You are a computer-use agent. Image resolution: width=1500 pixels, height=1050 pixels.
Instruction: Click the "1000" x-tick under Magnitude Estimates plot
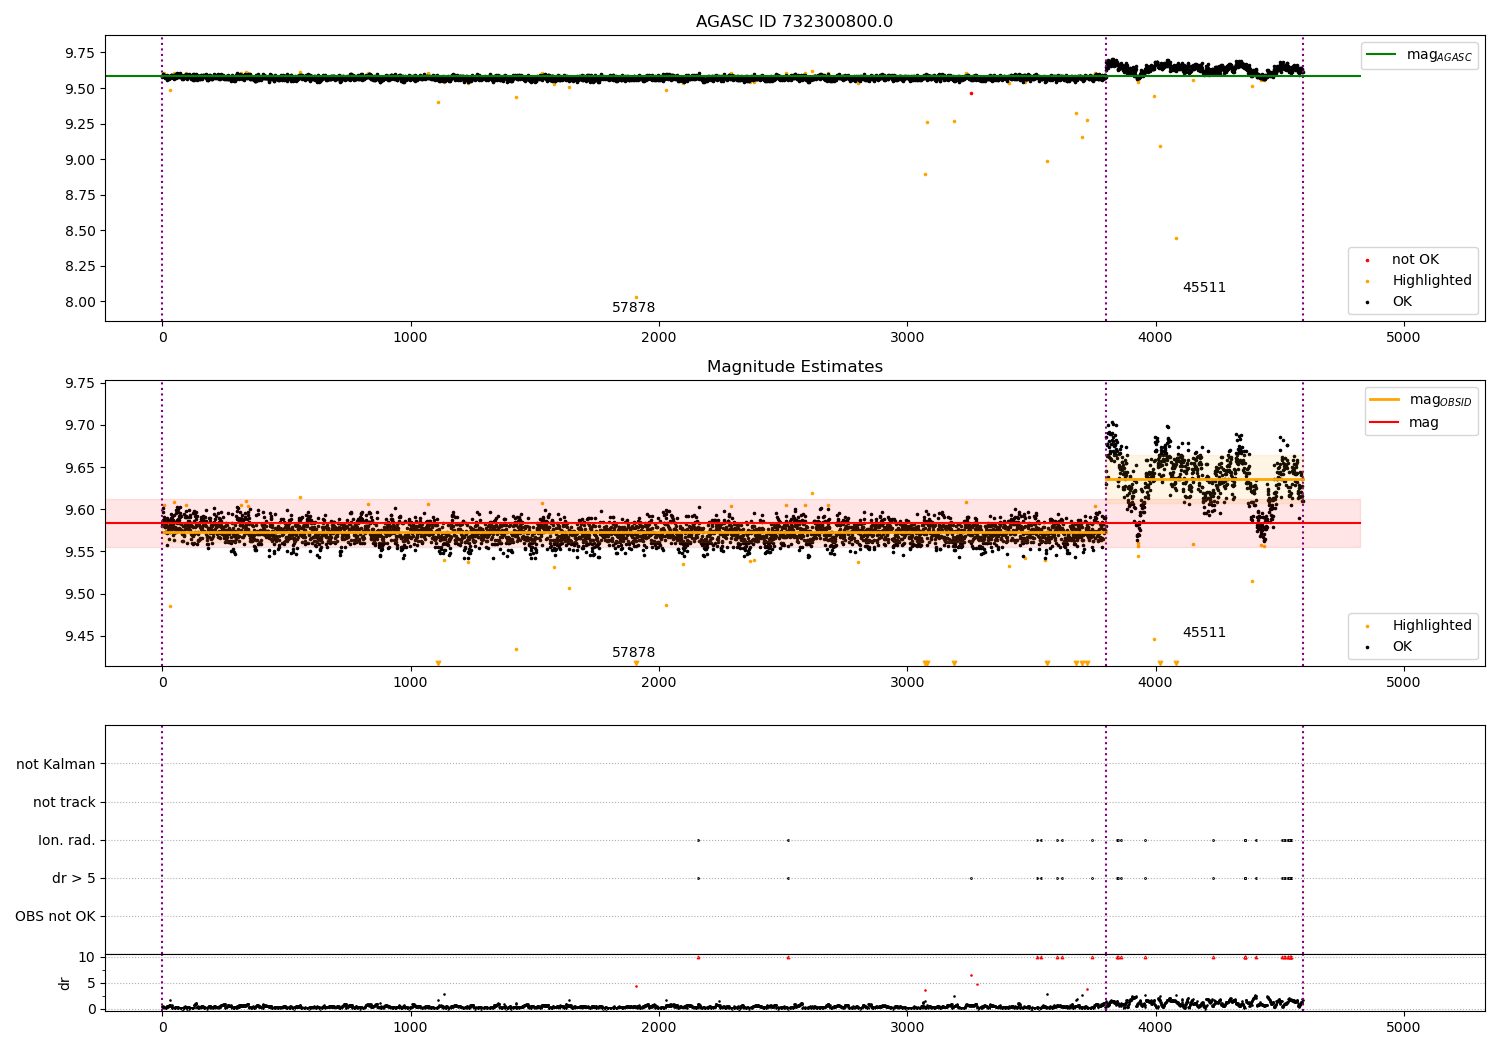click(411, 683)
